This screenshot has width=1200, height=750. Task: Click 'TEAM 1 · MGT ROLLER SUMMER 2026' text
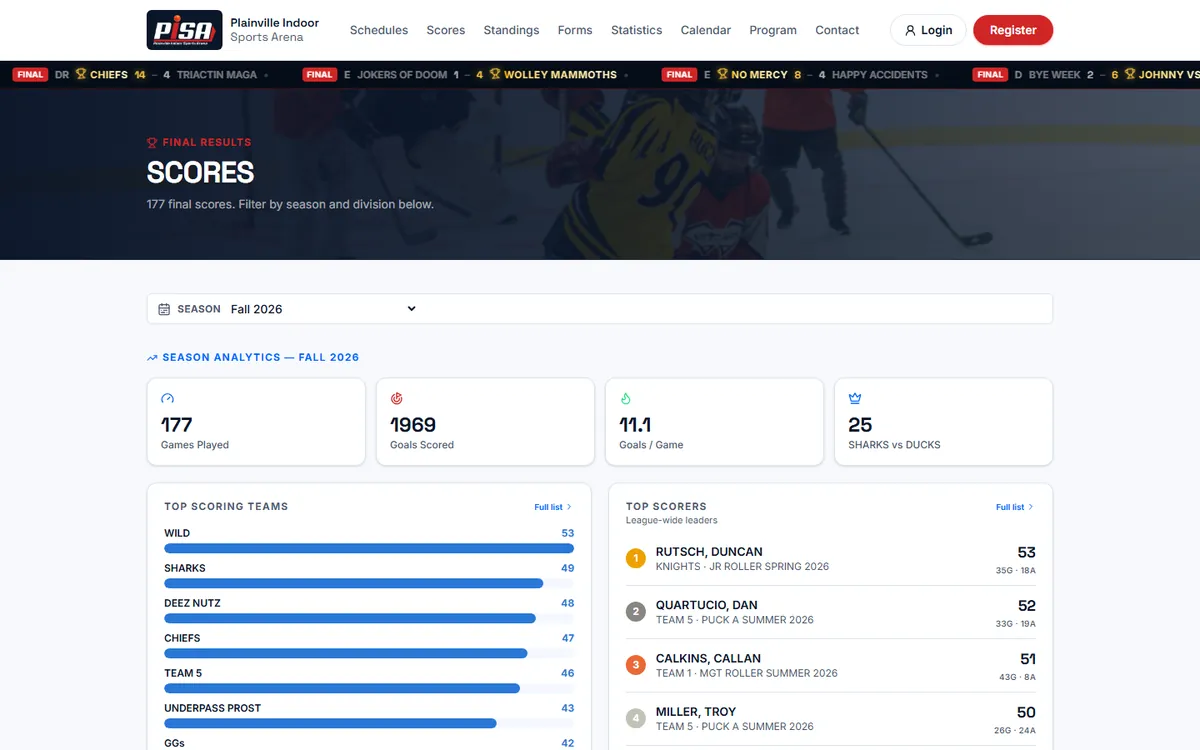click(x=747, y=673)
